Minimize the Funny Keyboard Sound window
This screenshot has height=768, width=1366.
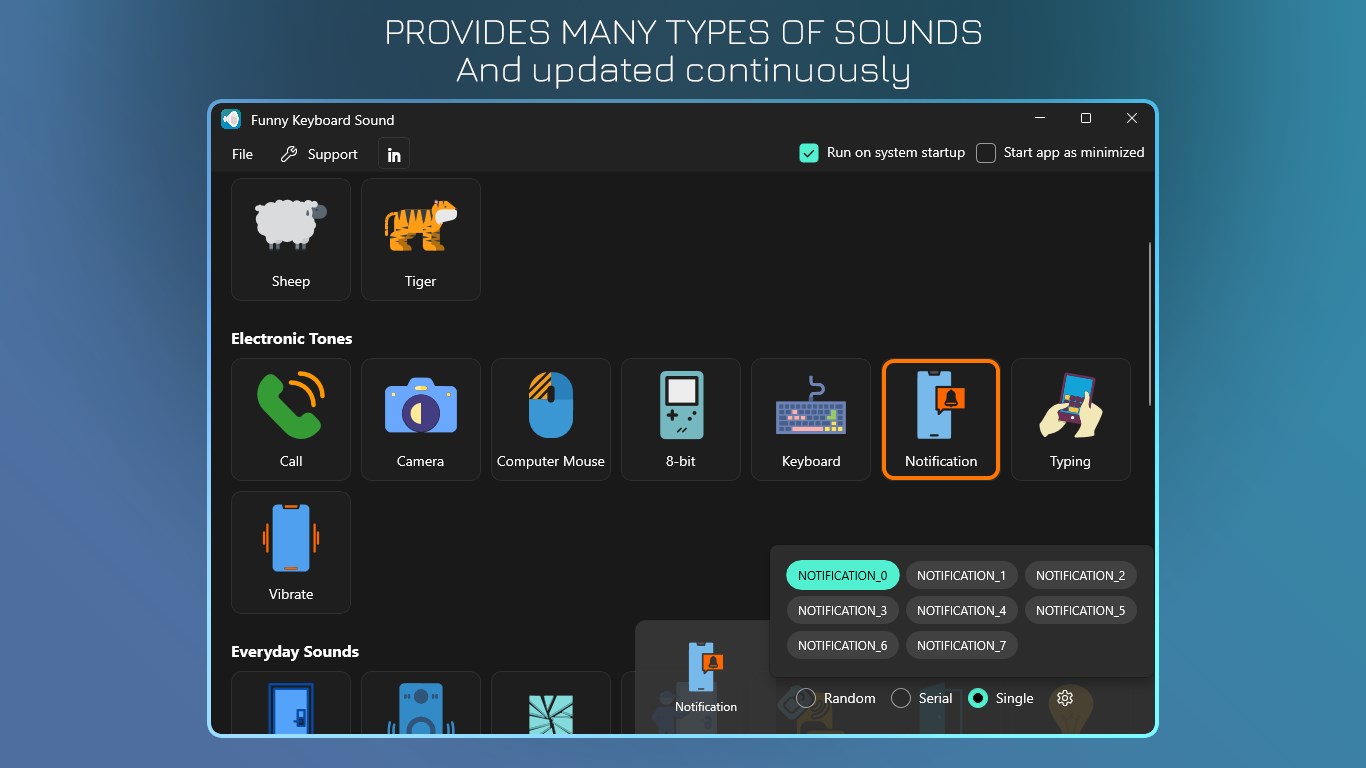1040,118
